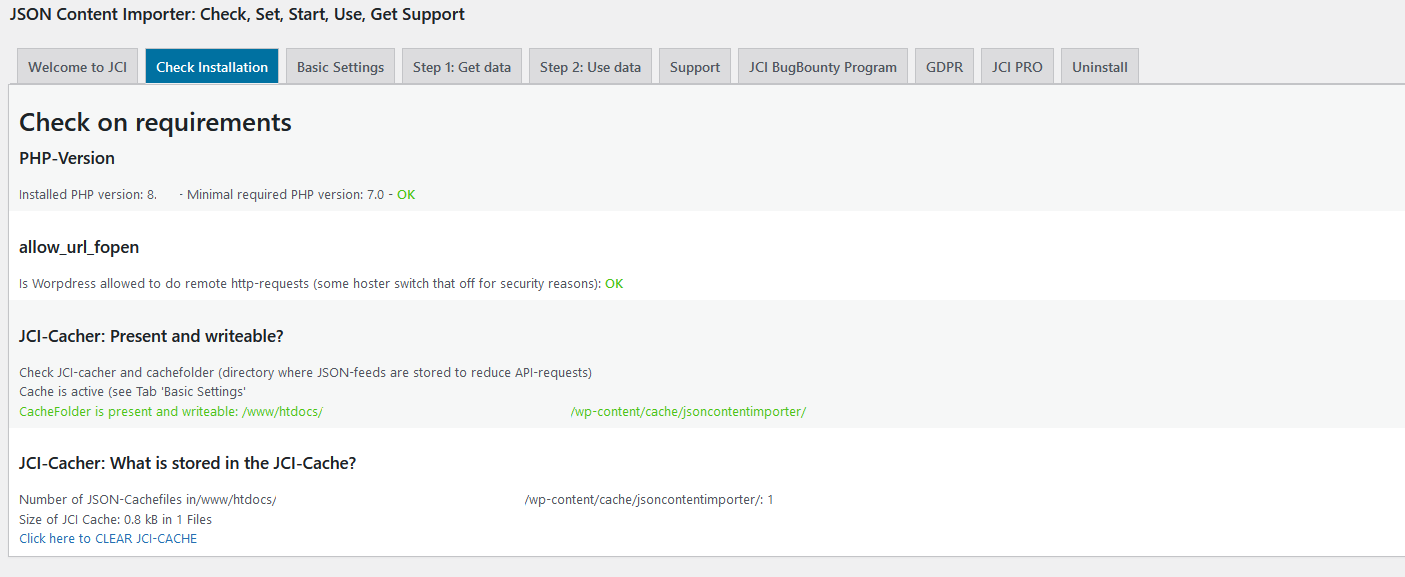Click the CLEAR JCI-CACHE link
1405x577 pixels.
point(108,538)
